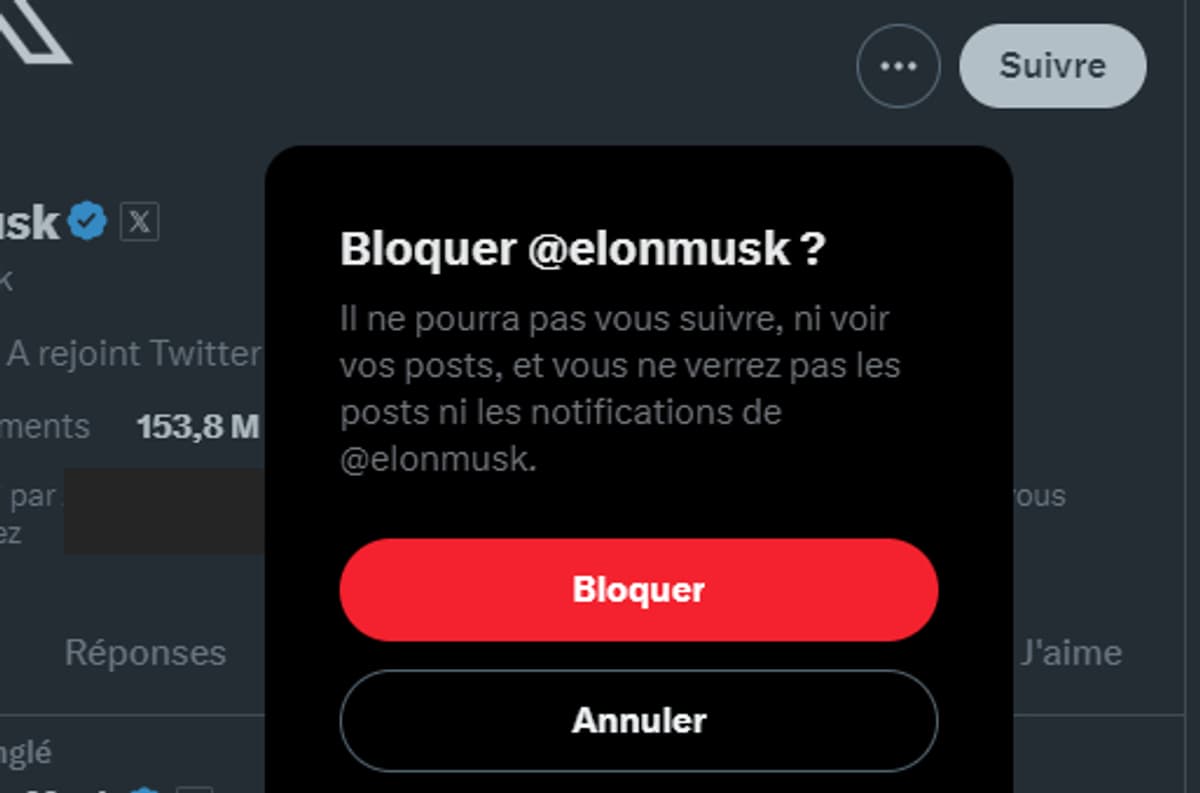The image size is (1200, 793).
Task: Click the pinned post label below Réponses
Action: 27,752
